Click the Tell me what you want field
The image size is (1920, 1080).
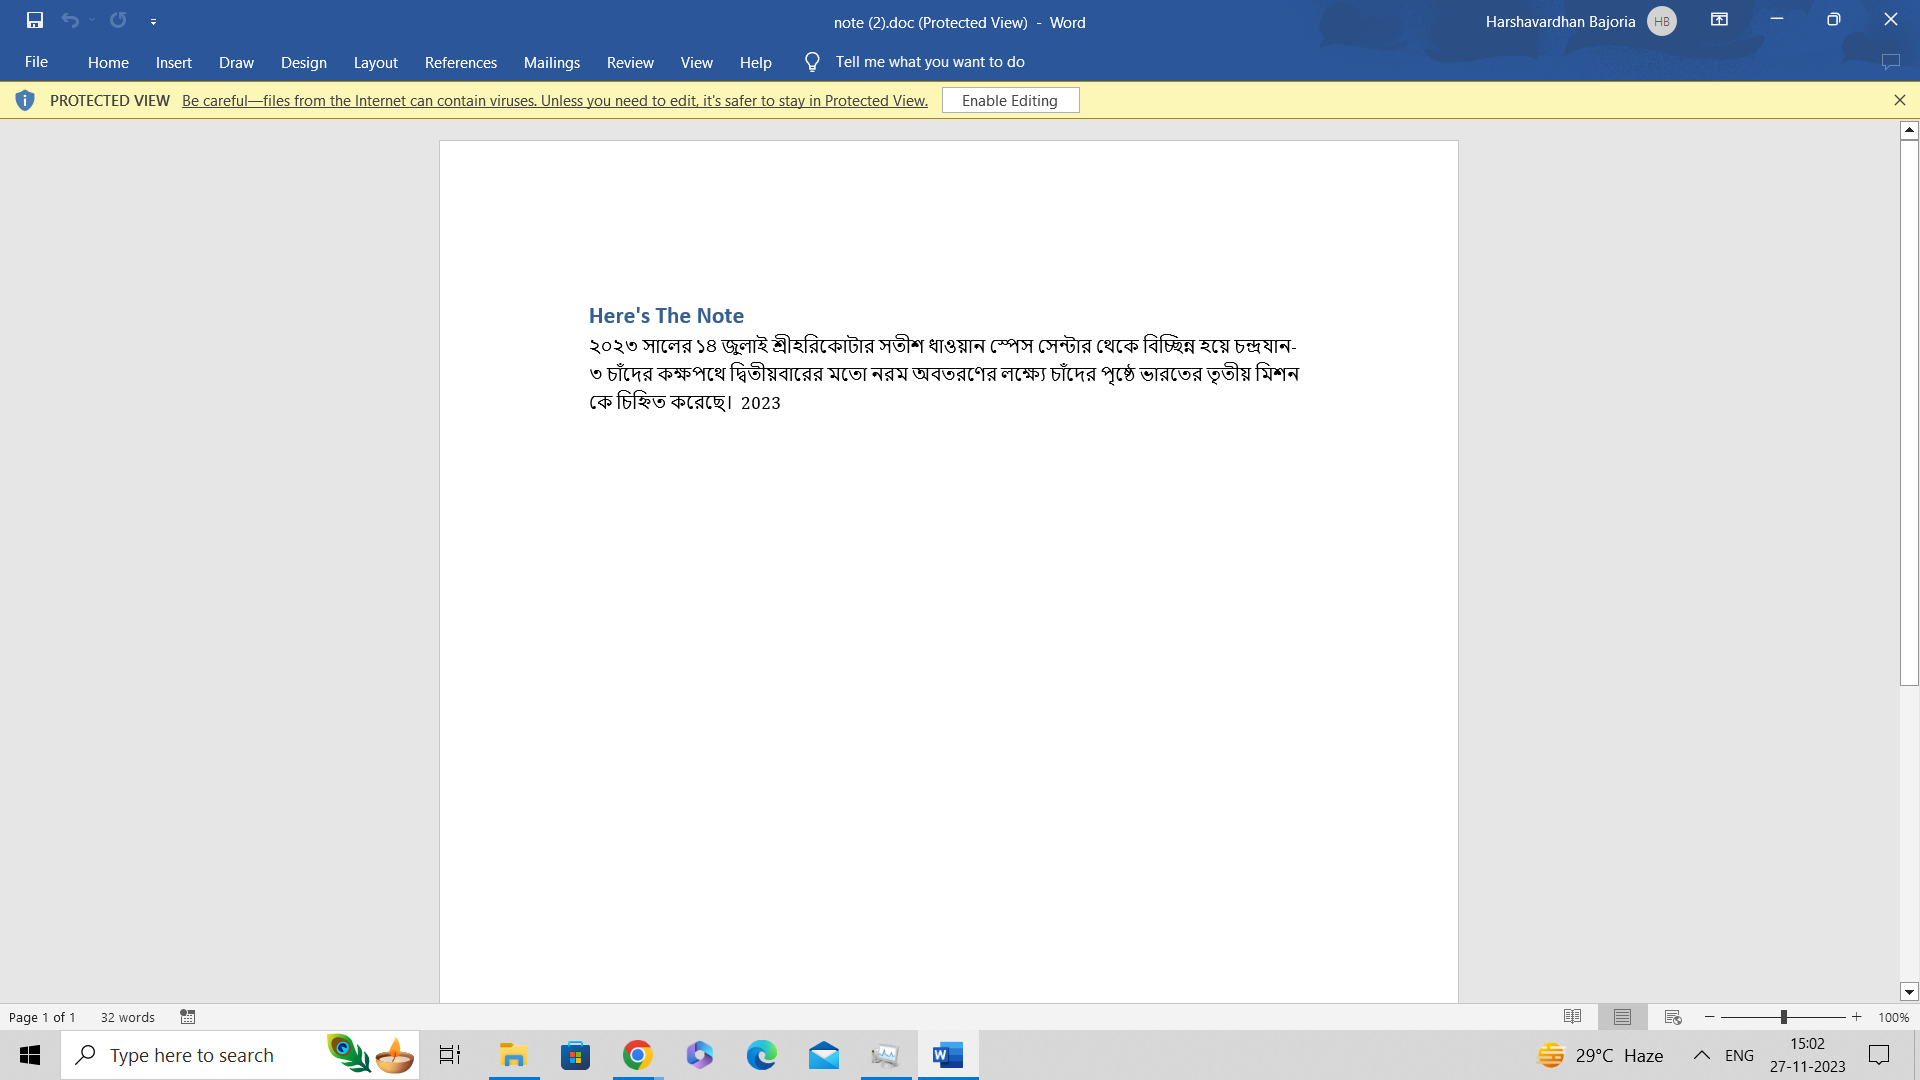(929, 62)
